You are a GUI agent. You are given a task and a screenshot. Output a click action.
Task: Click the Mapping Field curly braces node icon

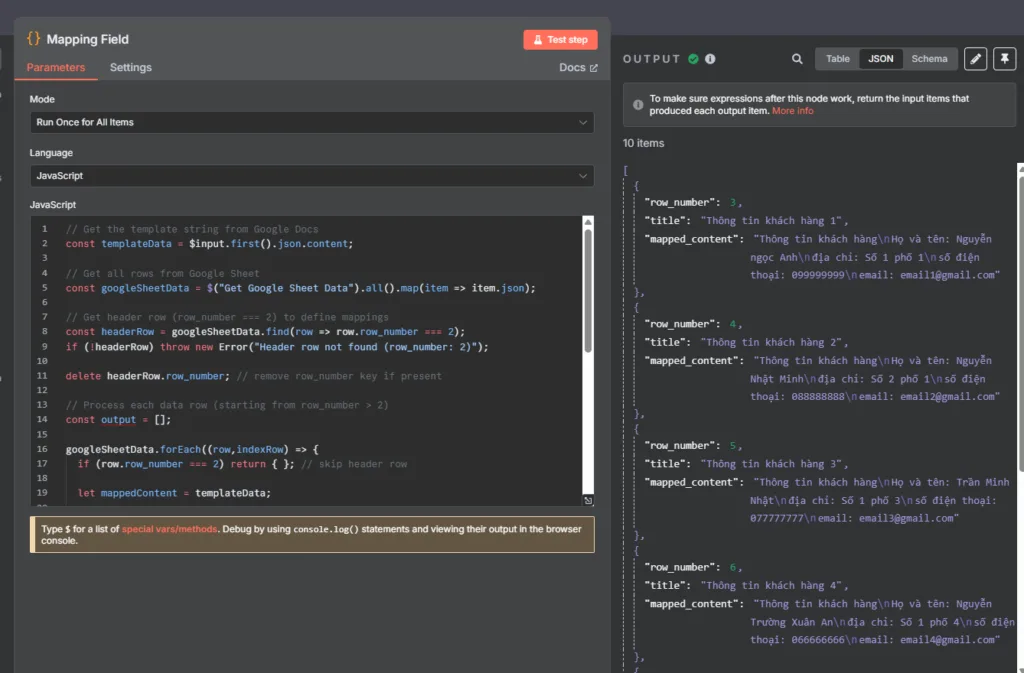coord(34,39)
